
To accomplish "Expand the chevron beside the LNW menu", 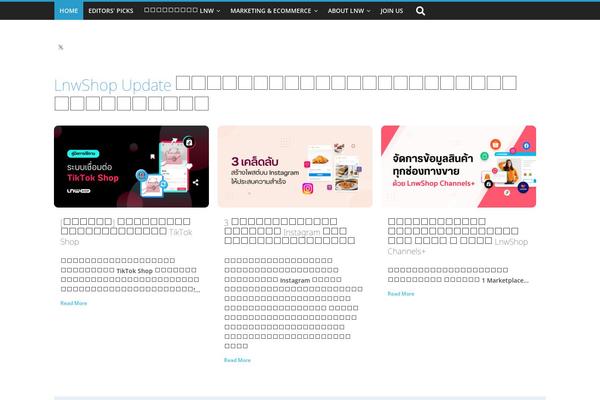I will click(218, 11).
